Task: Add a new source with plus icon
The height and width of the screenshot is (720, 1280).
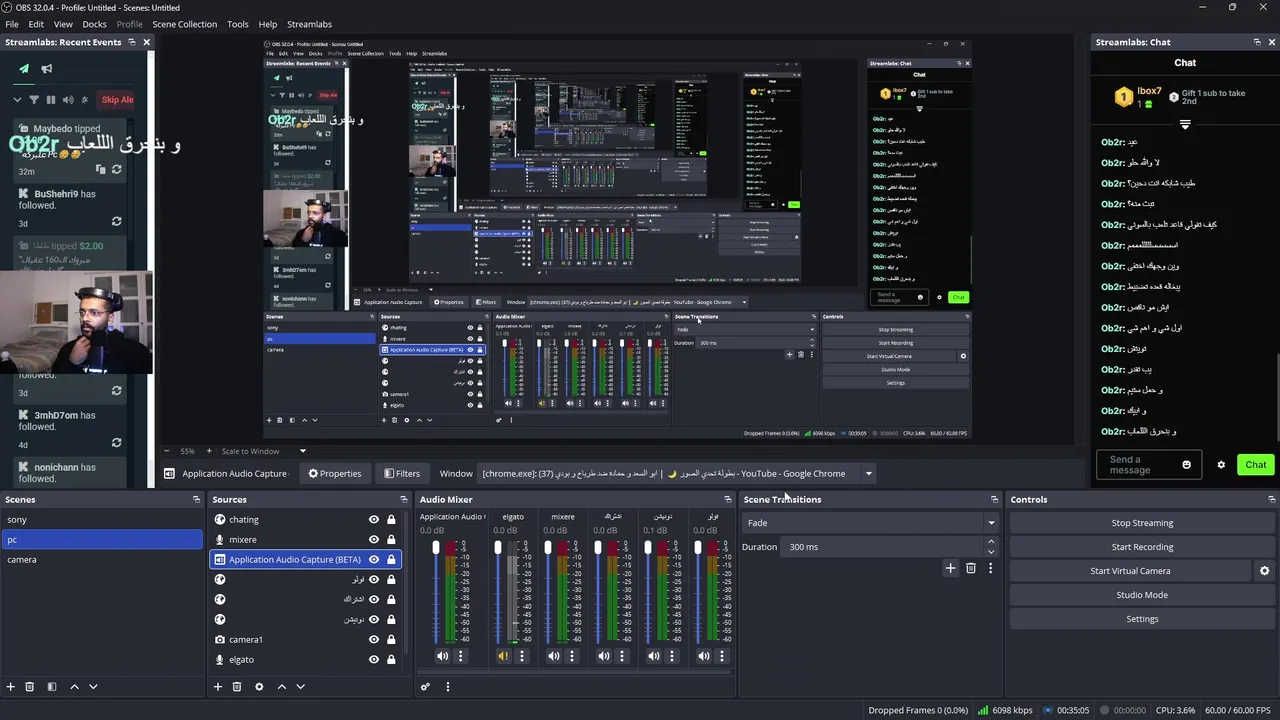Action: [218, 687]
